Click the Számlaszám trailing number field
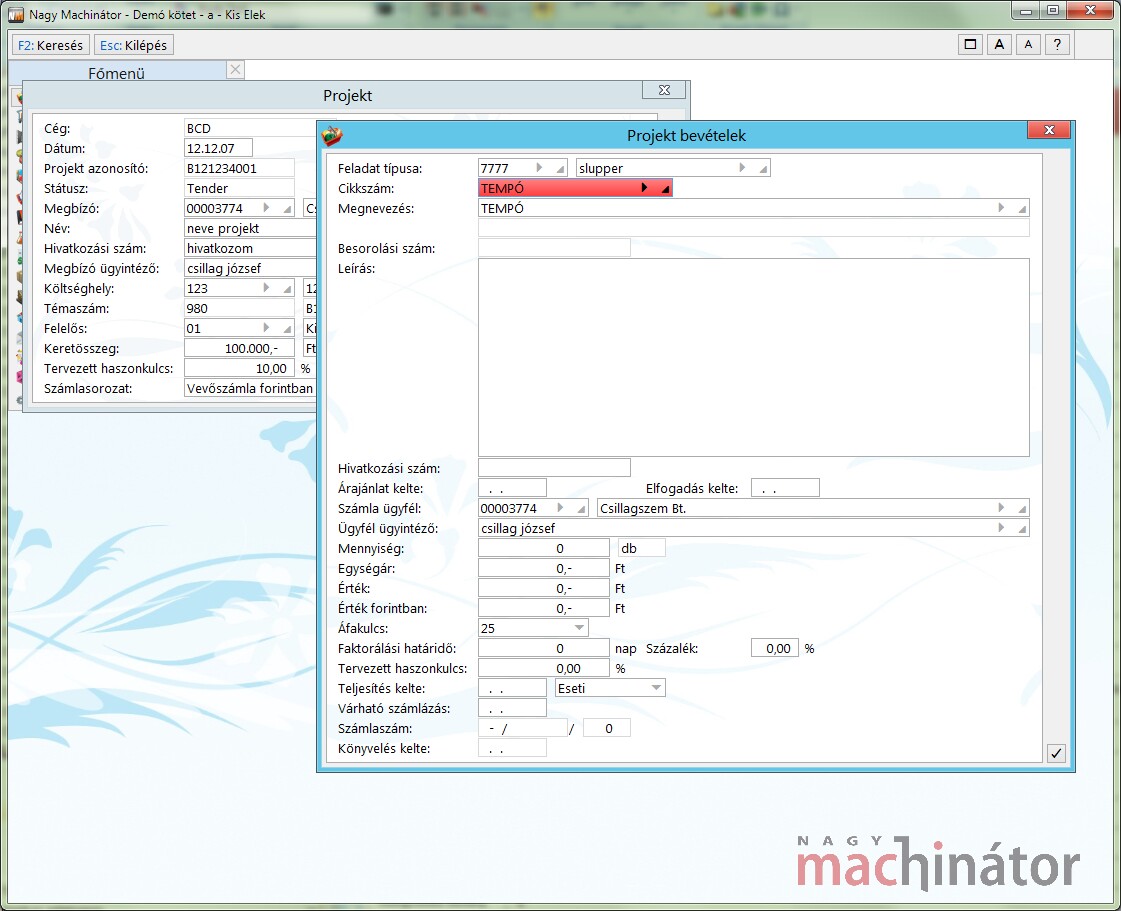The image size is (1121, 911). tap(607, 728)
